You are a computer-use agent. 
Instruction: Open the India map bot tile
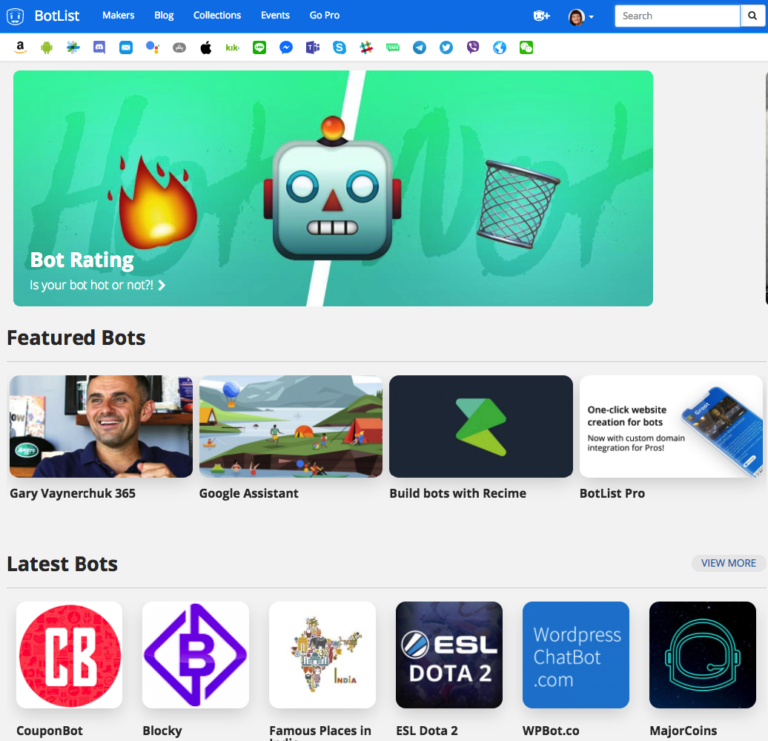click(322, 655)
